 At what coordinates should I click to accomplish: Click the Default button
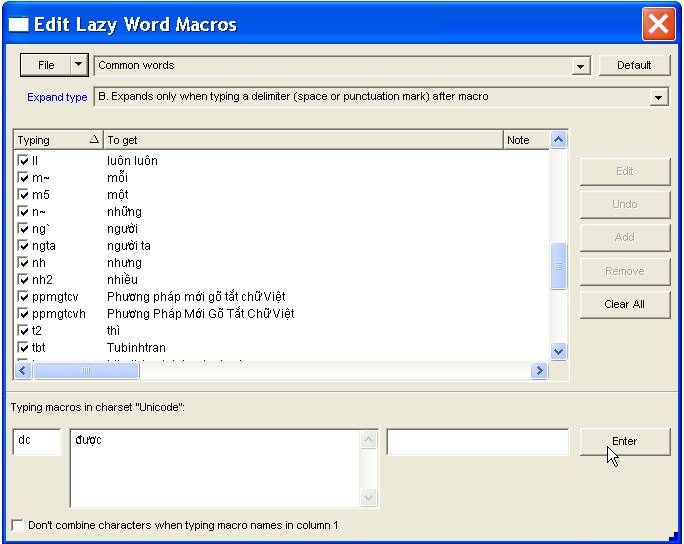[x=634, y=65]
